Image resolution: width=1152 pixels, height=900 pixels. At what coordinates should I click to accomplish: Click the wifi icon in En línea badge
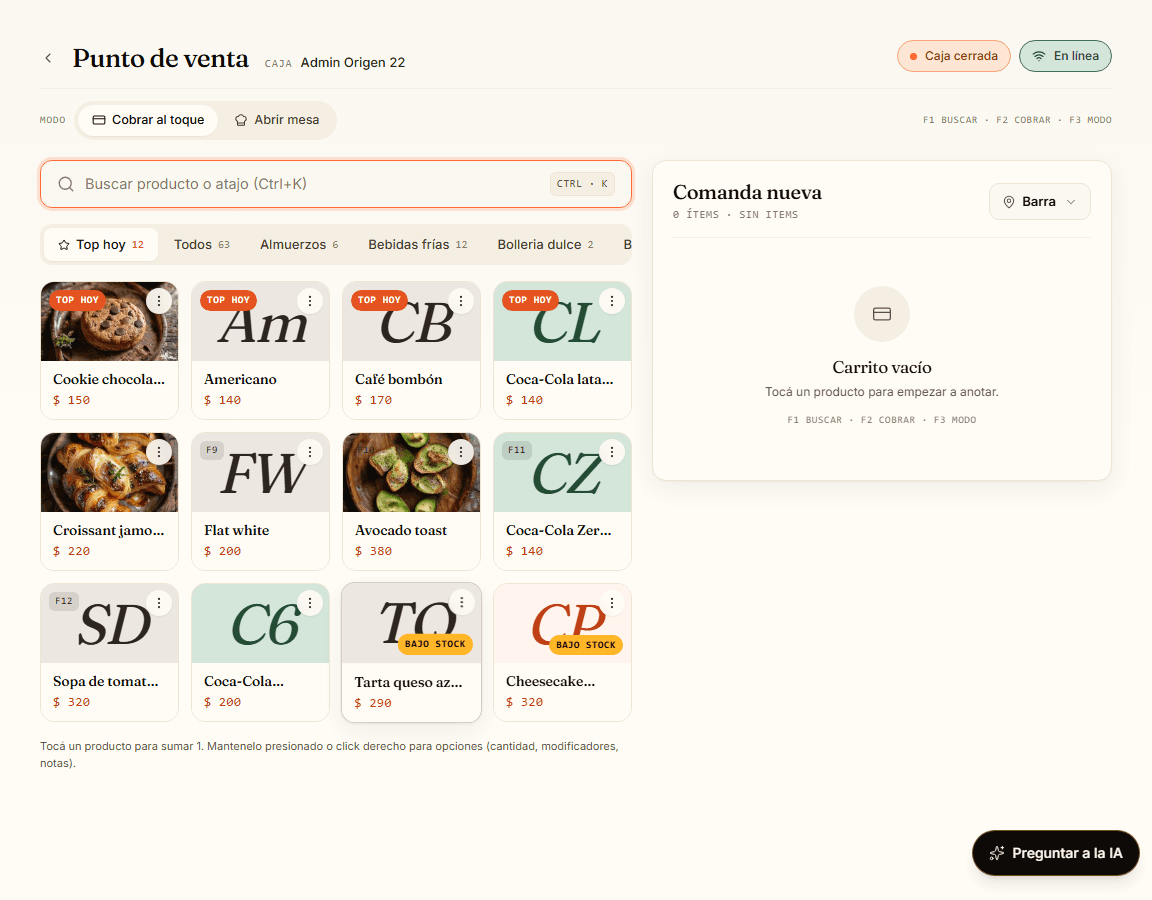[x=1039, y=56]
